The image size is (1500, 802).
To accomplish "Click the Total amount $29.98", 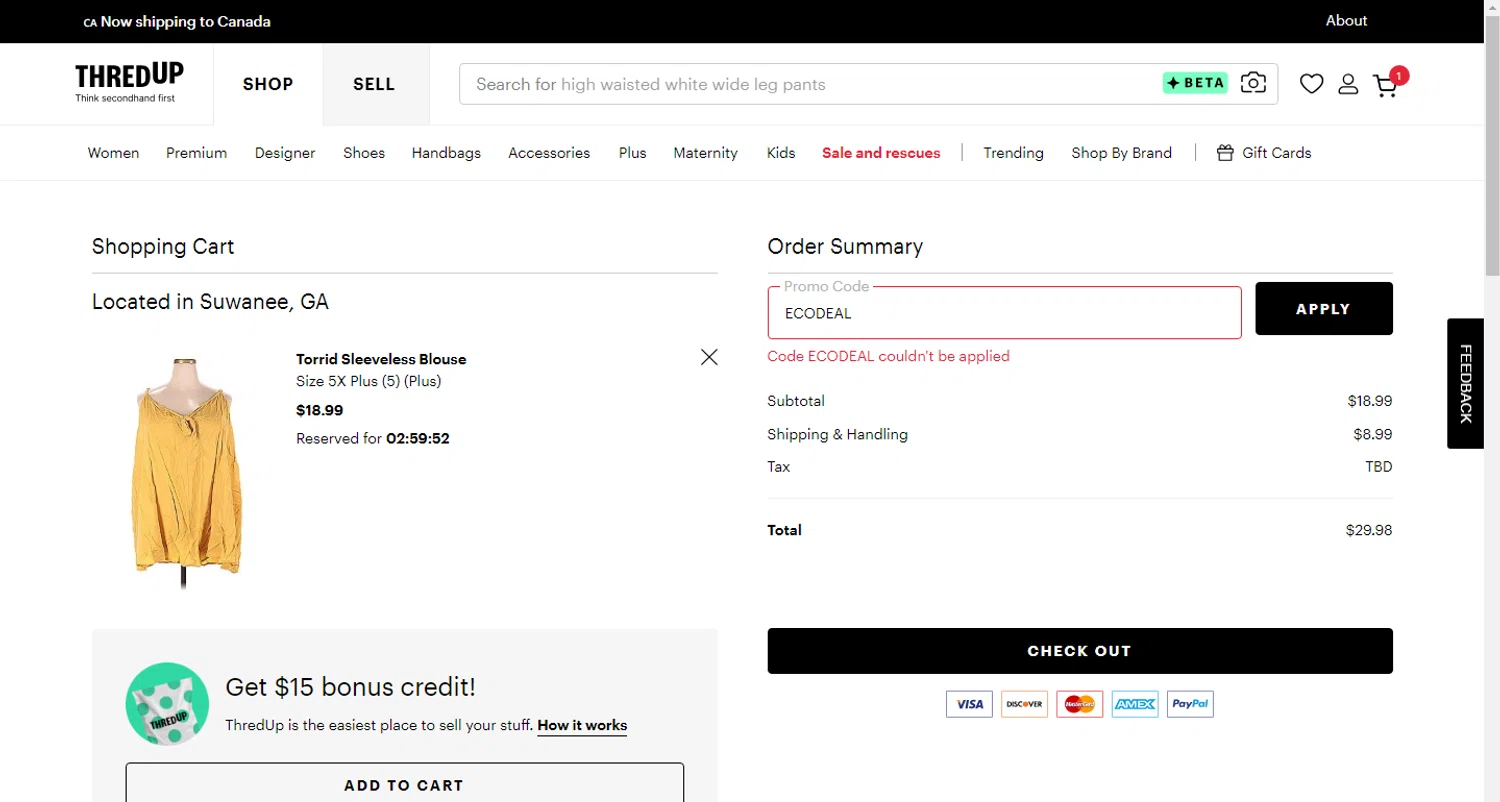I will point(1369,530).
